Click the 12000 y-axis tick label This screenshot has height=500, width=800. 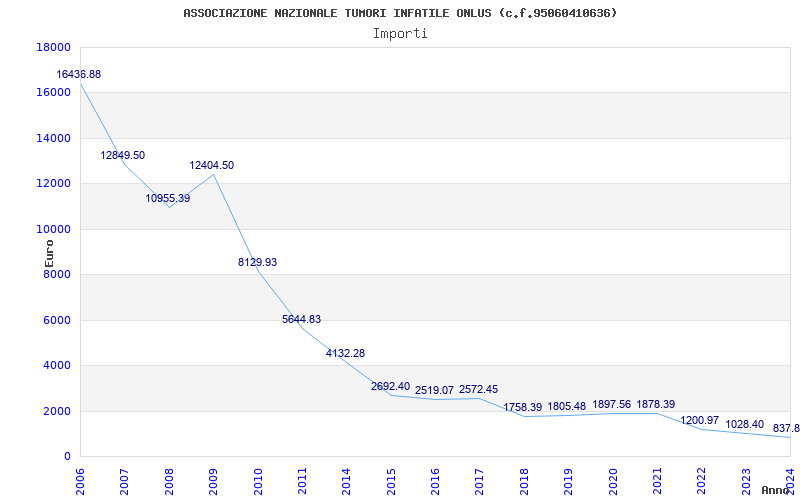(x=53, y=184)
